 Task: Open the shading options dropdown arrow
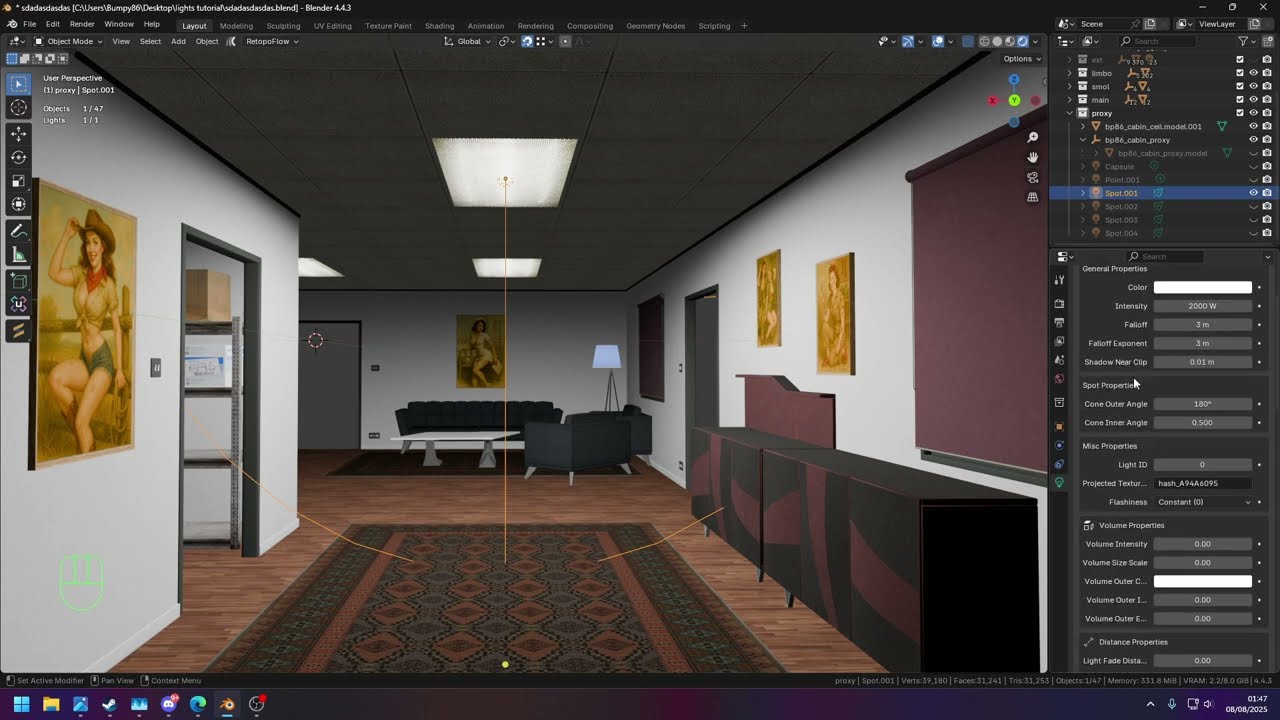click(1035, 41)
